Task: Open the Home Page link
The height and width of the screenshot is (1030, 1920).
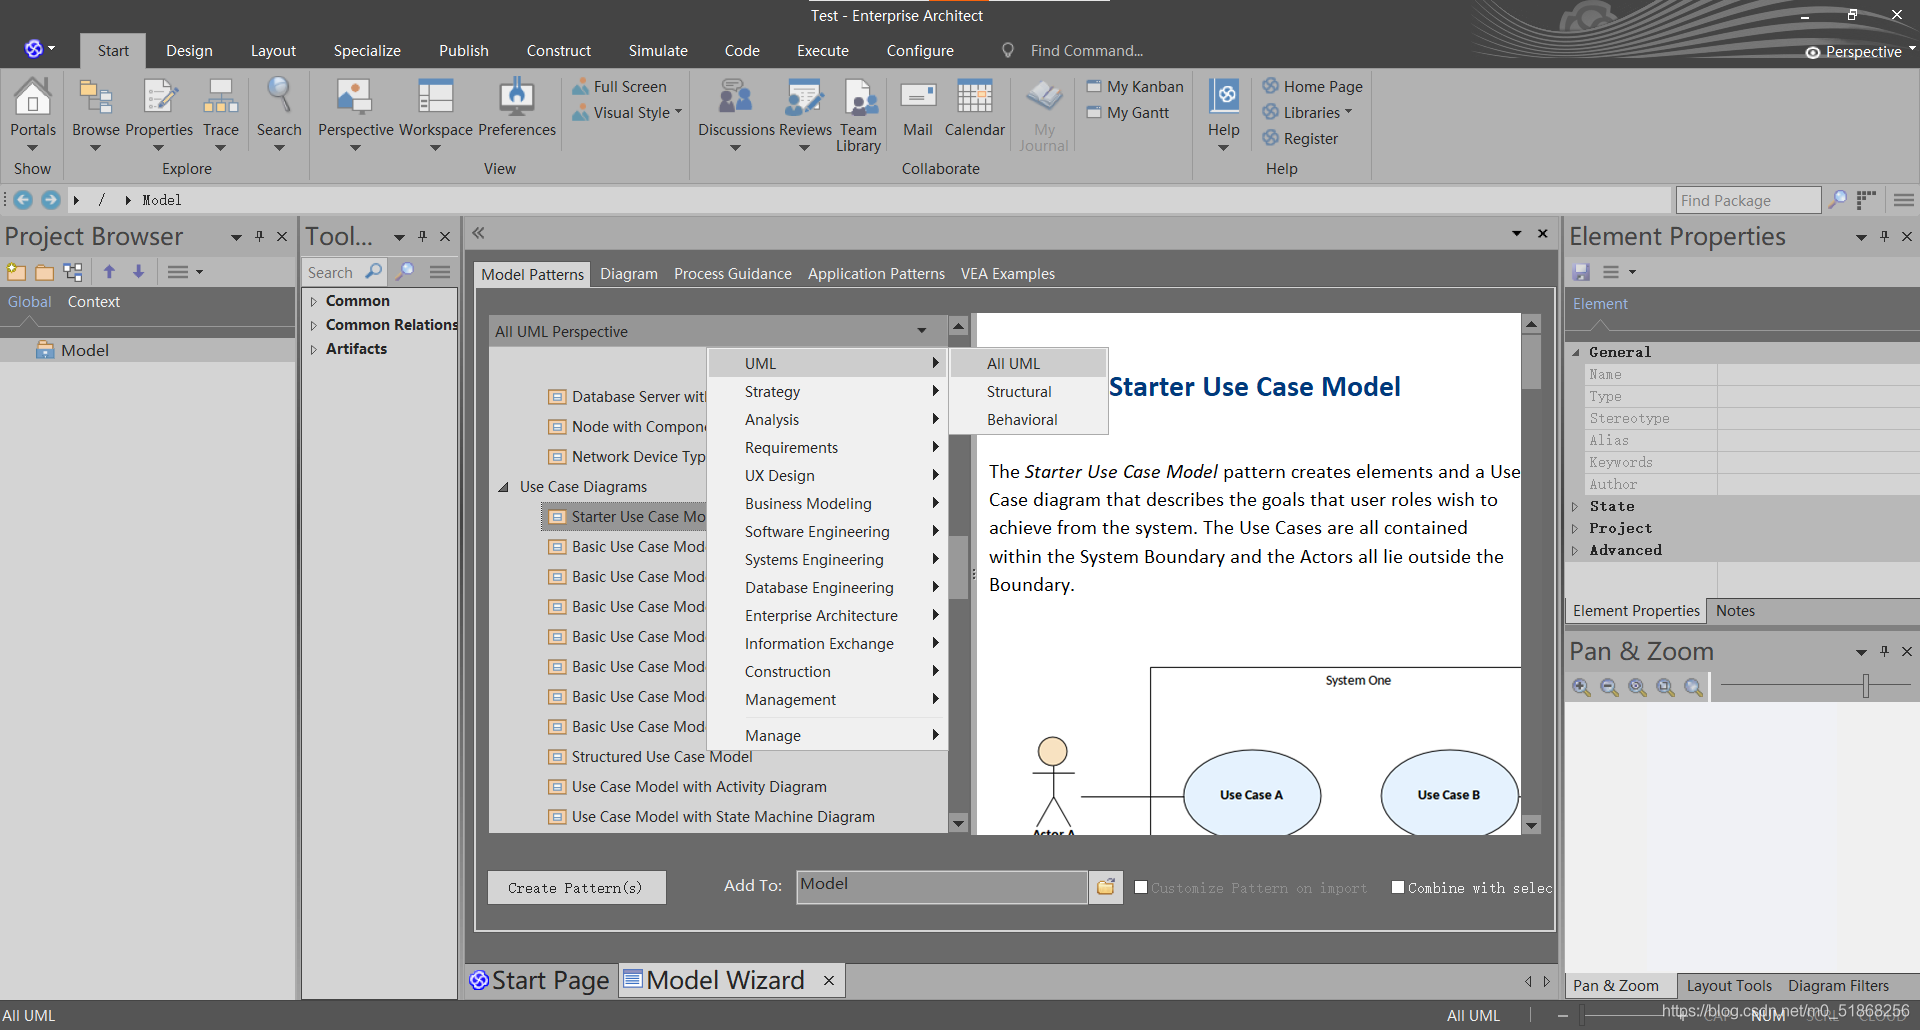Action: click(x=1312, y=87)
